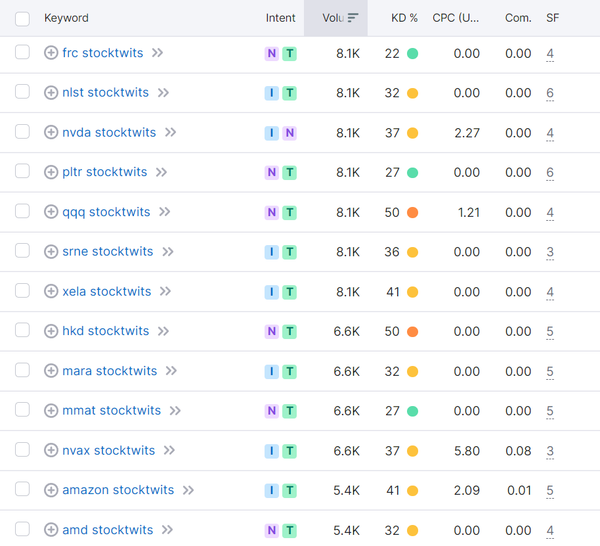Click plus icon next to nvax stocktwits
The width and height of the screenshot is (600, 546).
tap(51, 451)
